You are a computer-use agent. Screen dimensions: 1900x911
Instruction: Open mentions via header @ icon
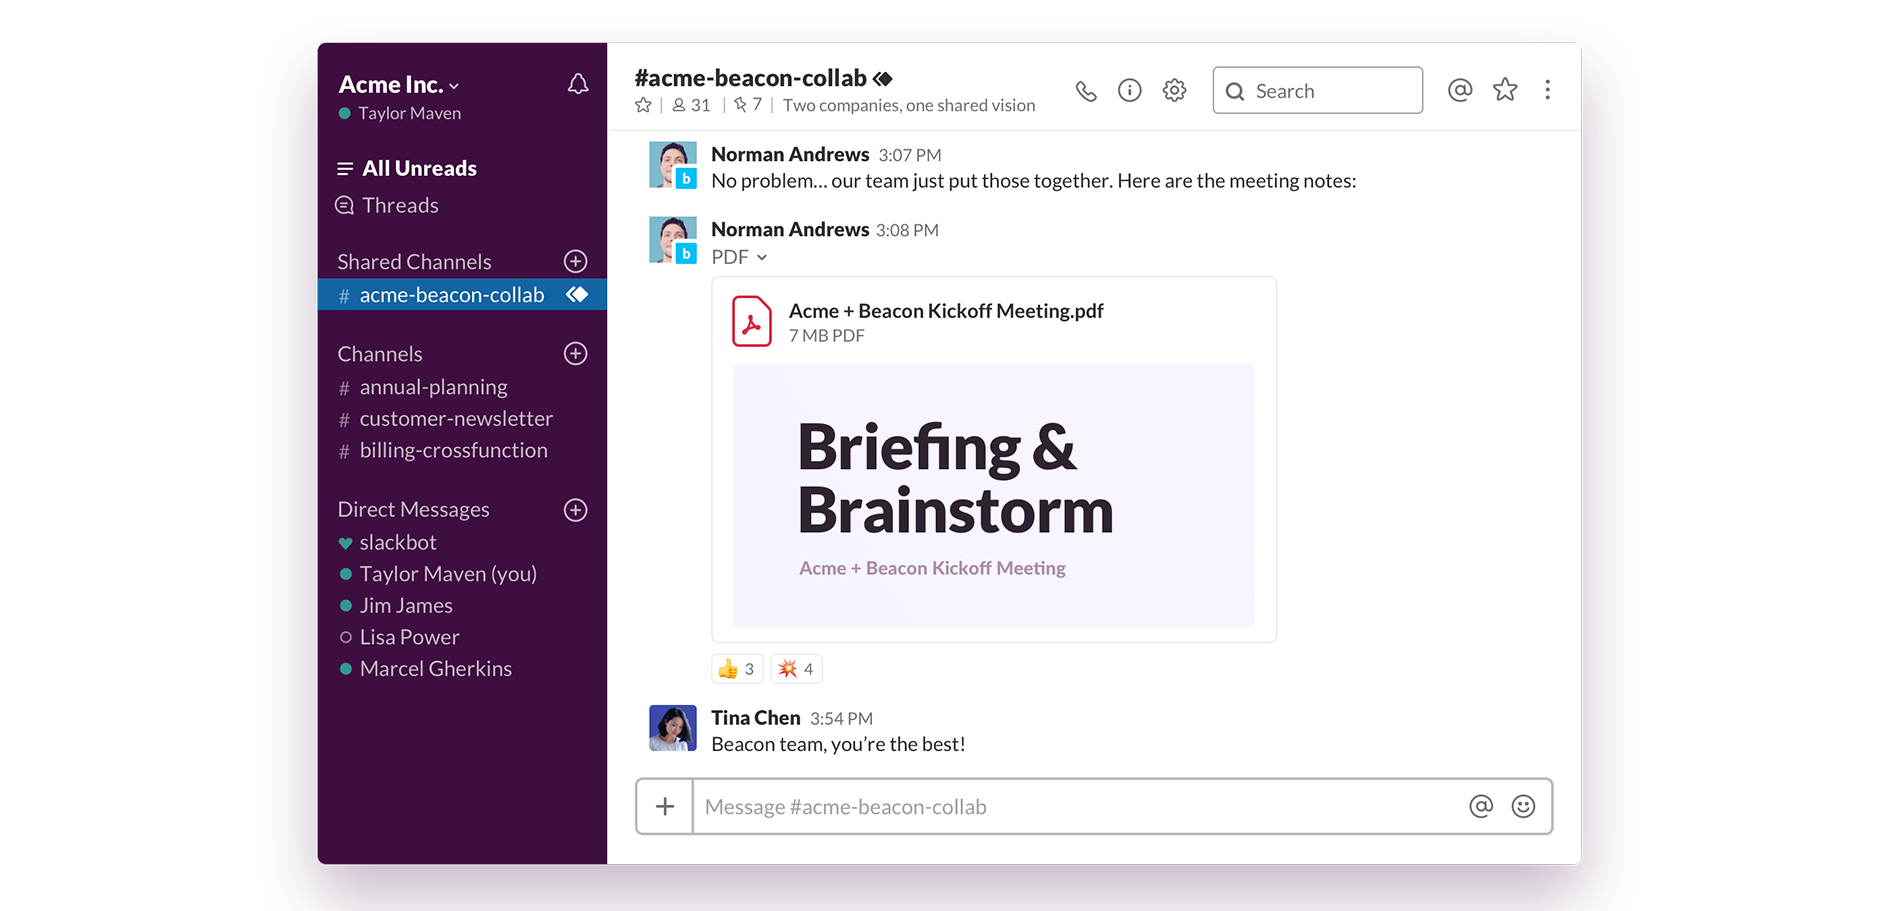(1460, 90)
